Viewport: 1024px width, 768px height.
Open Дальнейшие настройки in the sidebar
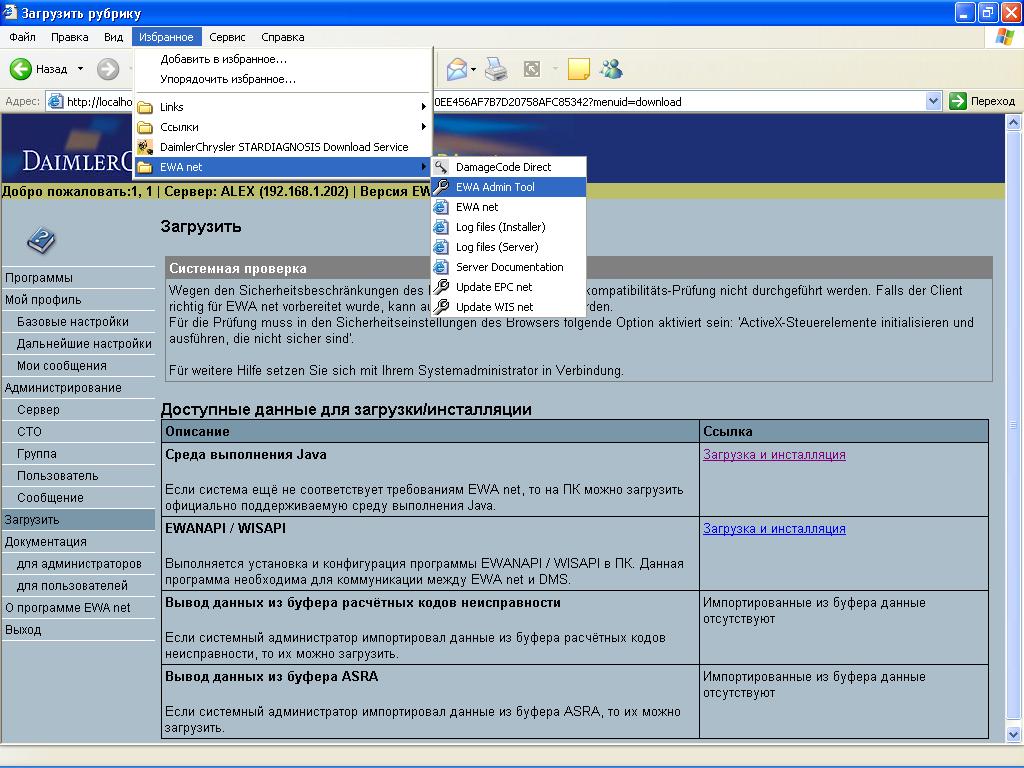pos(84,344)
